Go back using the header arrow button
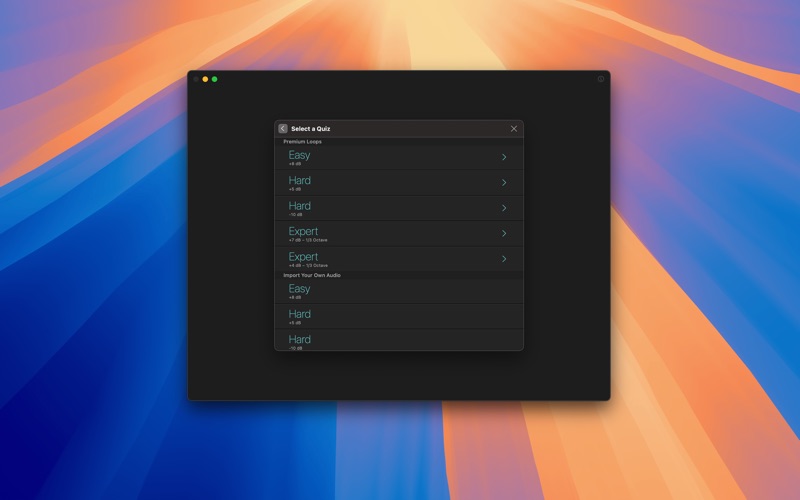Image resolution: width=800 pixels, height=500 pixels. (283, 129)
